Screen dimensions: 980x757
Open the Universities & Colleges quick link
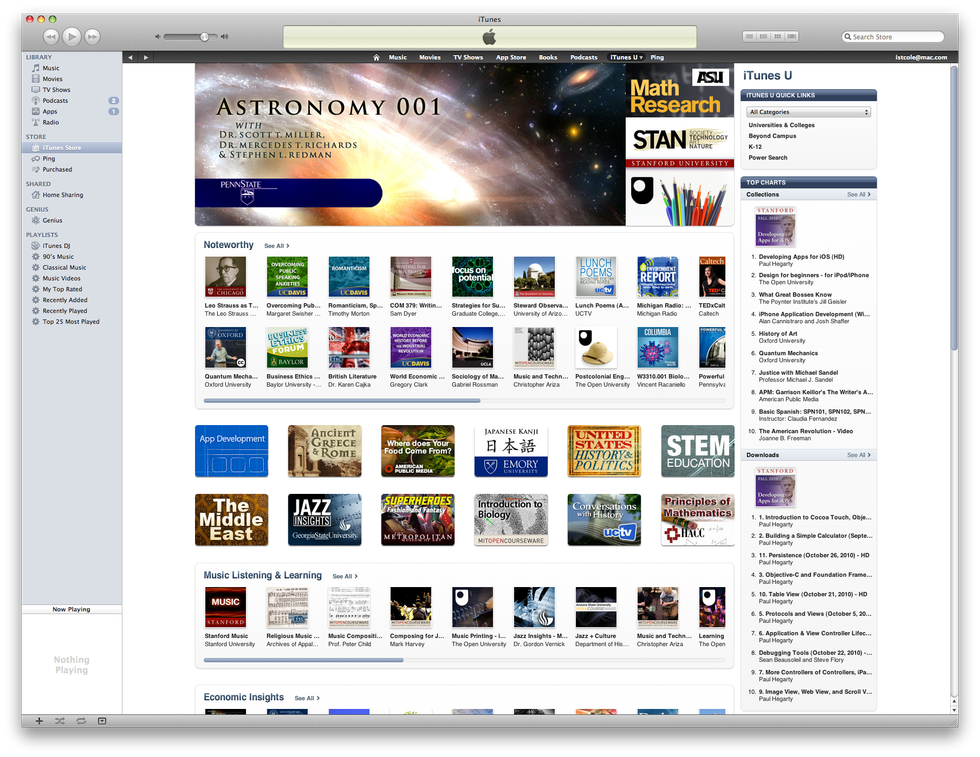click(x=781, y=125)
